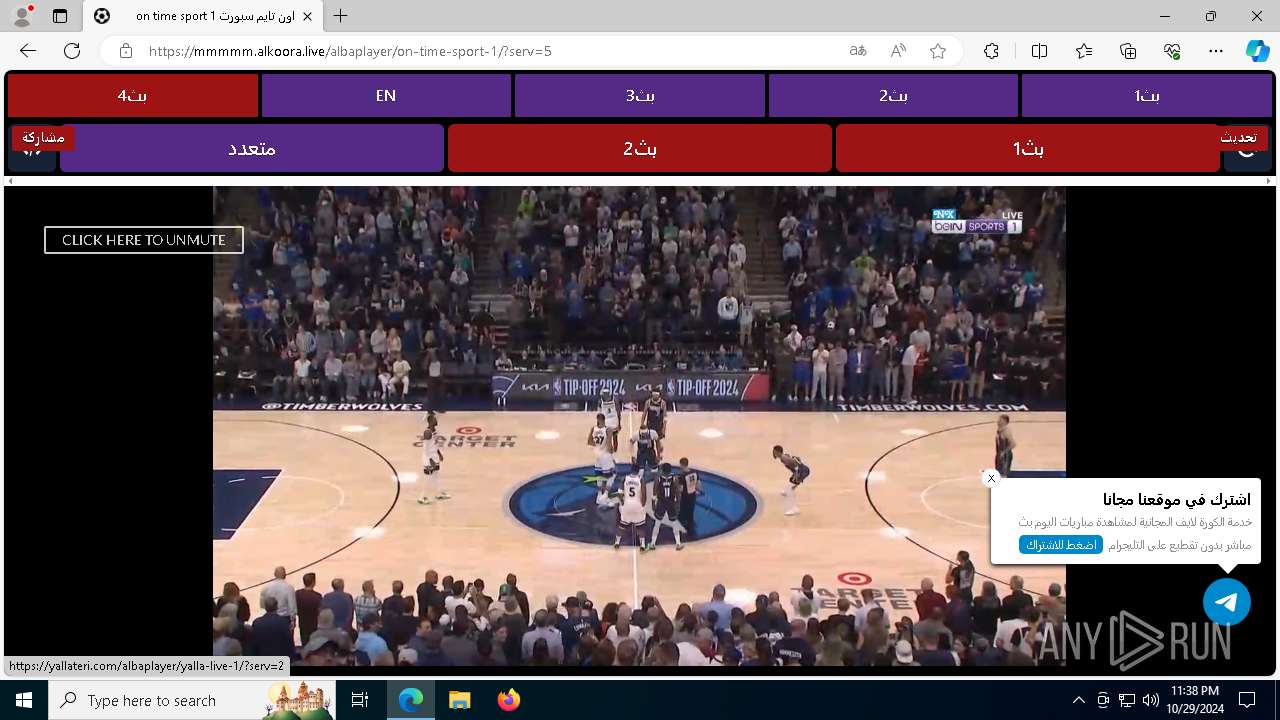The width and height of the screenshot is (1280, 720).
Task: Switch to the large red بث1 button
Action: [1028, 148]
